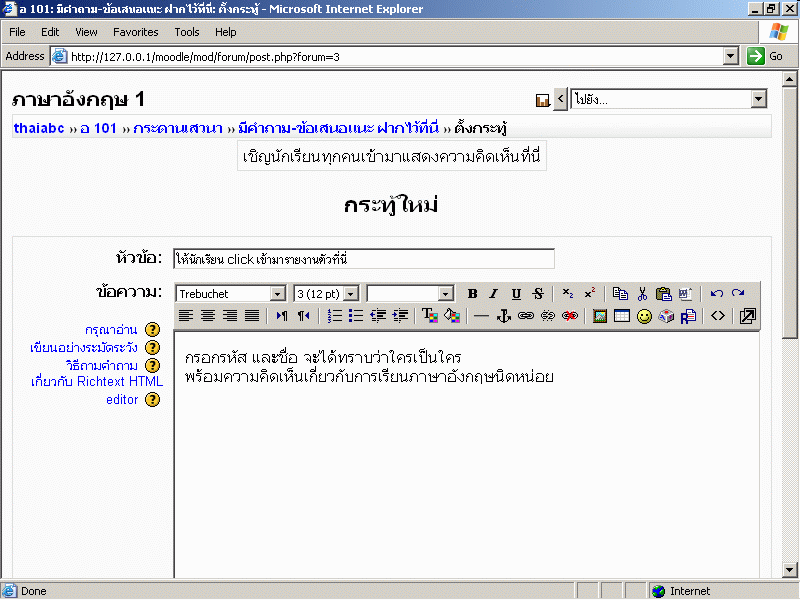
Task: Click the previous activity arrow button
Action: coord(560,99)
